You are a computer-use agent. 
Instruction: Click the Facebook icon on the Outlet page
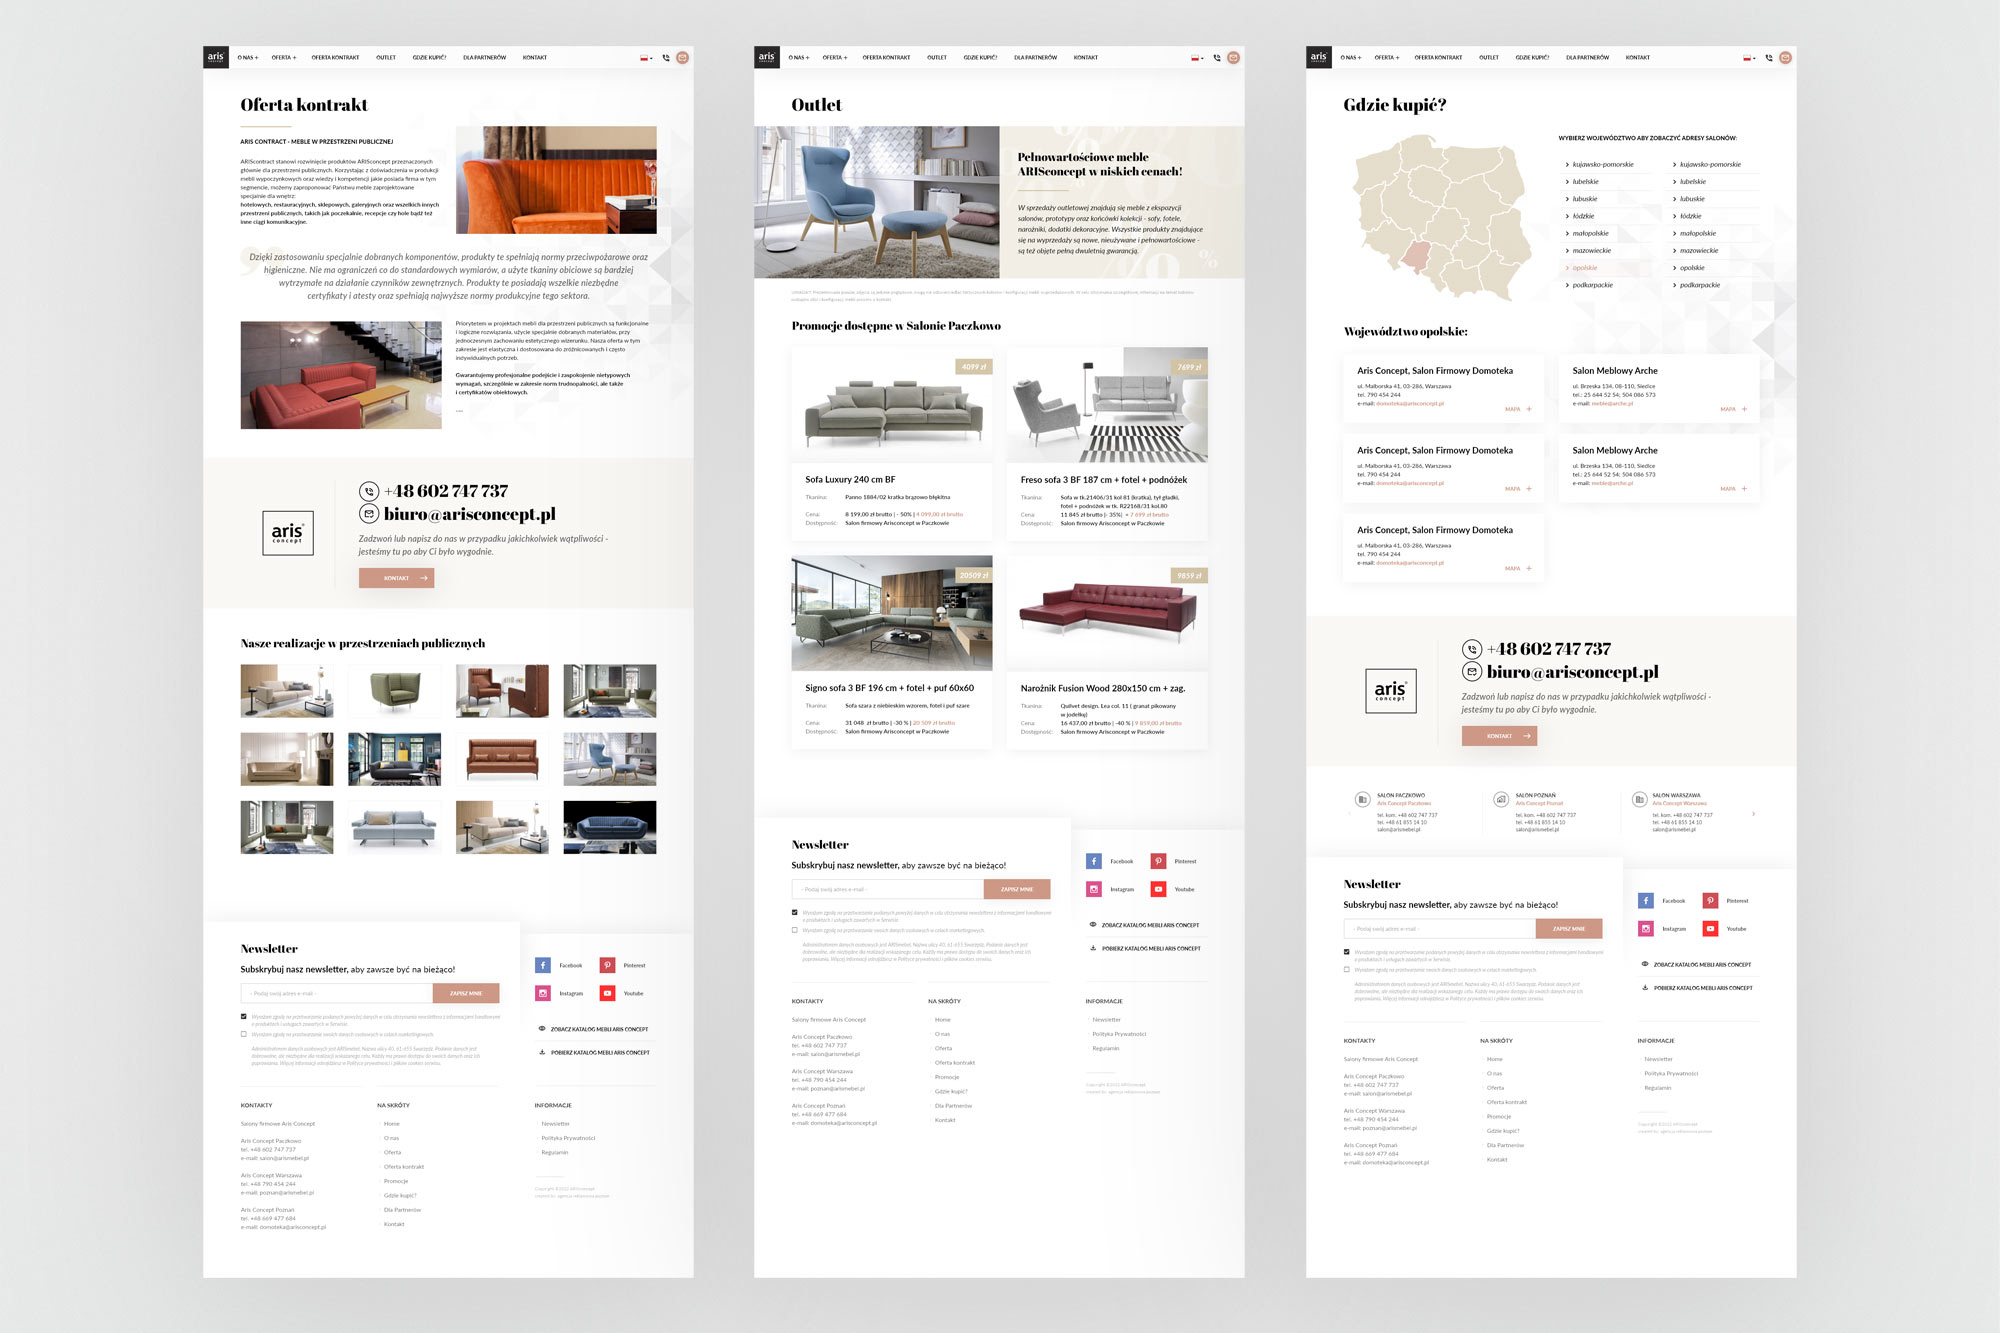(1094, 861)
